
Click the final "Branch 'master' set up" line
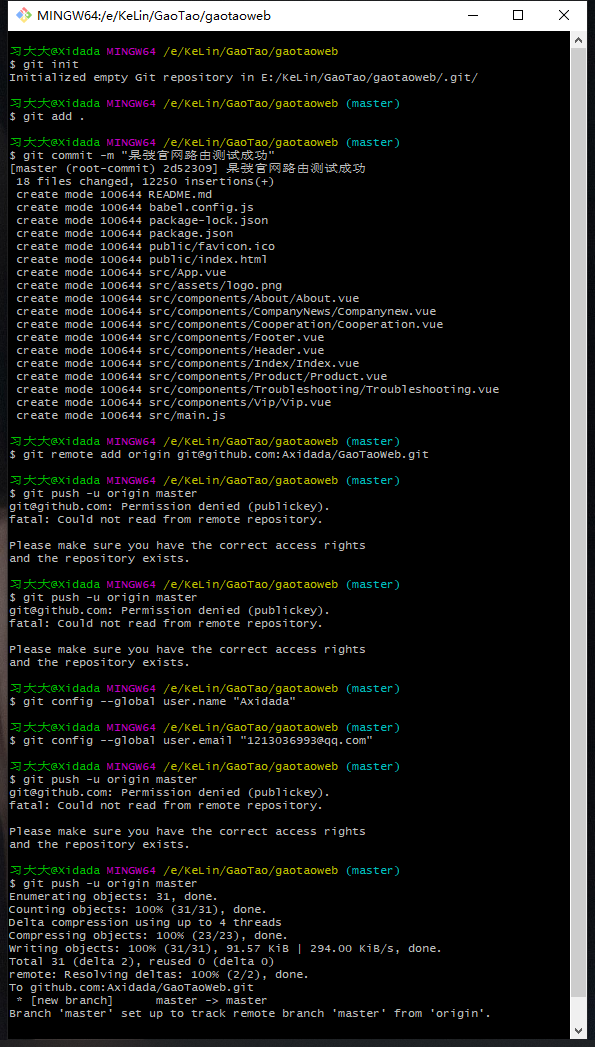[x=250, y=1013]
